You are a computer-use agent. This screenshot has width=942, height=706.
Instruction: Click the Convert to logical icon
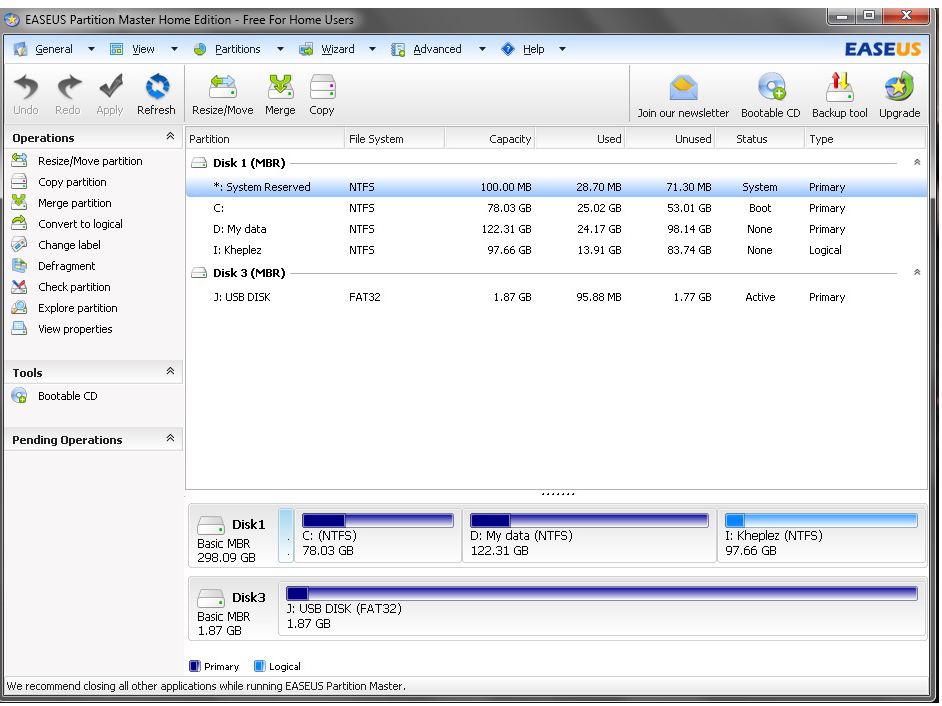[x=19, y=224]
